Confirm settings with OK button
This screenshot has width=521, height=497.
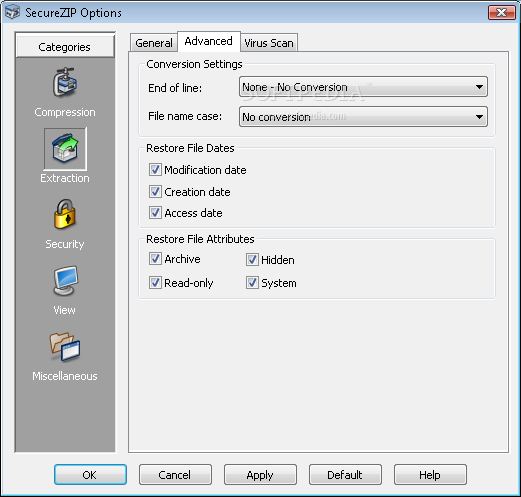click(x=90, y=474)
